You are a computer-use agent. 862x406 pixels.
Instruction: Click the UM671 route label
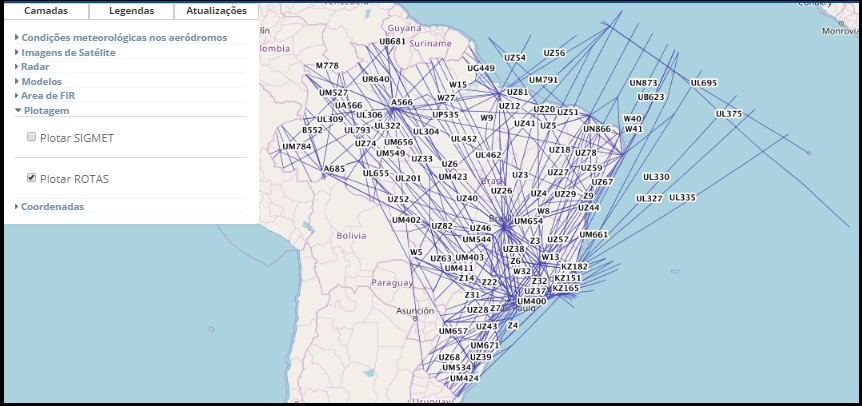pos(485,346)
